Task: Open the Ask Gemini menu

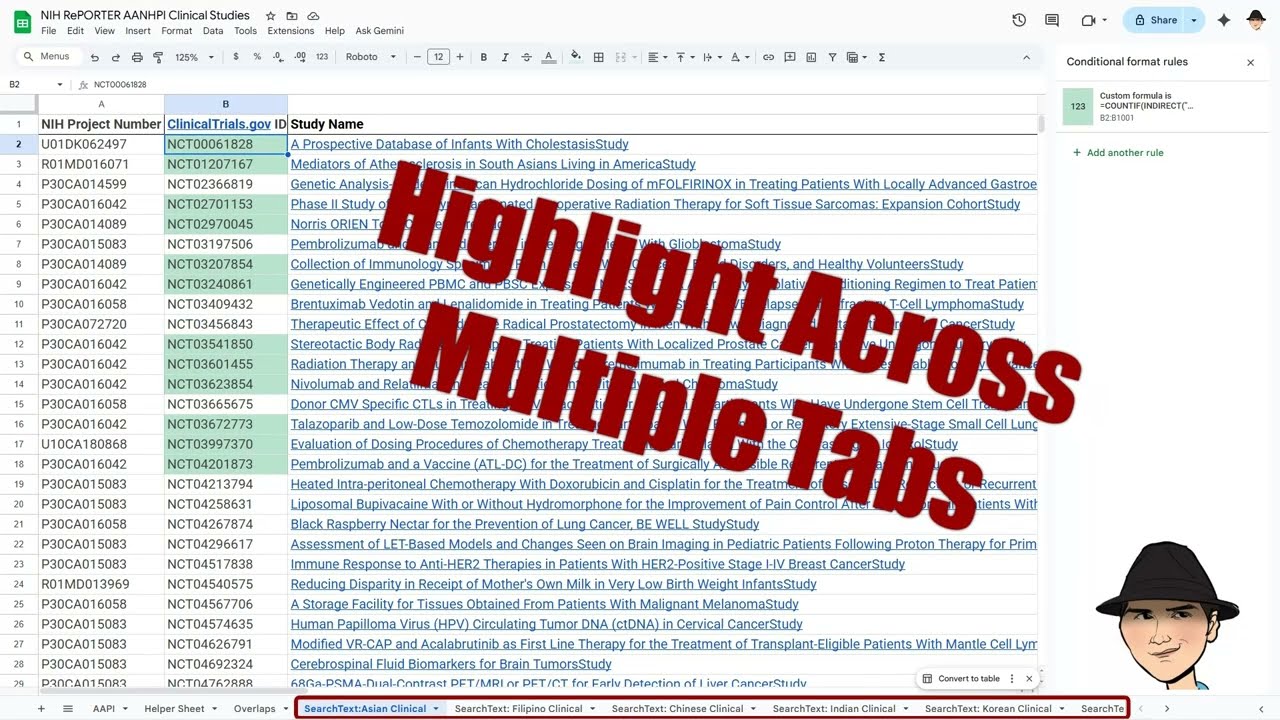Action: [x=380, y=31]
